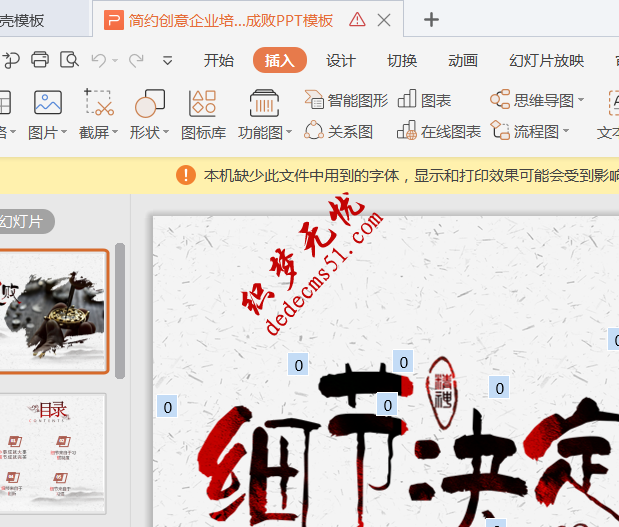
Task: Expand the 形状 dropdown arrow
Action: pos(165,131)
